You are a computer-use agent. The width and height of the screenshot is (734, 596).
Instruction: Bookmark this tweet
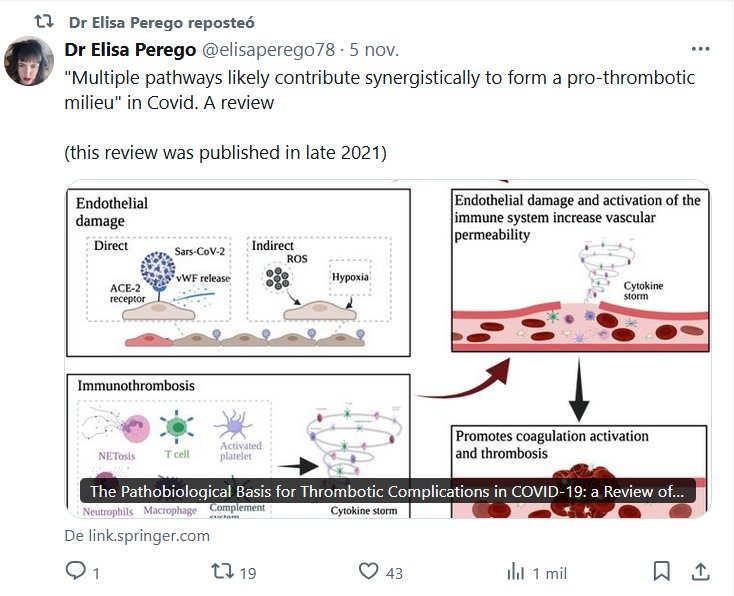click(661, 572)
